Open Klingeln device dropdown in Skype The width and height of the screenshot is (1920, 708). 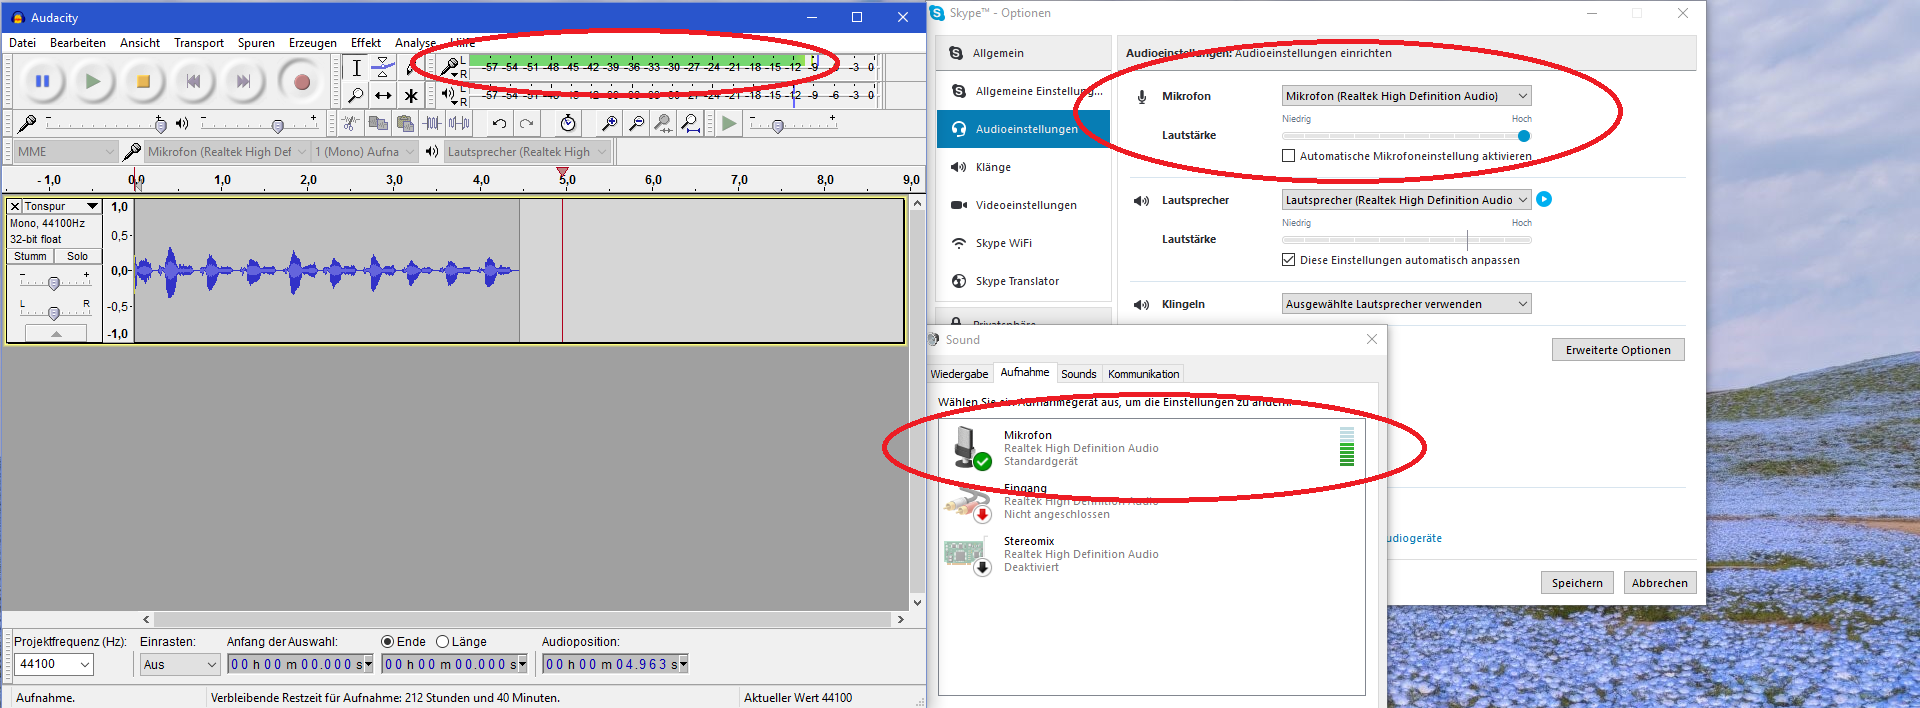click(1407, 304)
